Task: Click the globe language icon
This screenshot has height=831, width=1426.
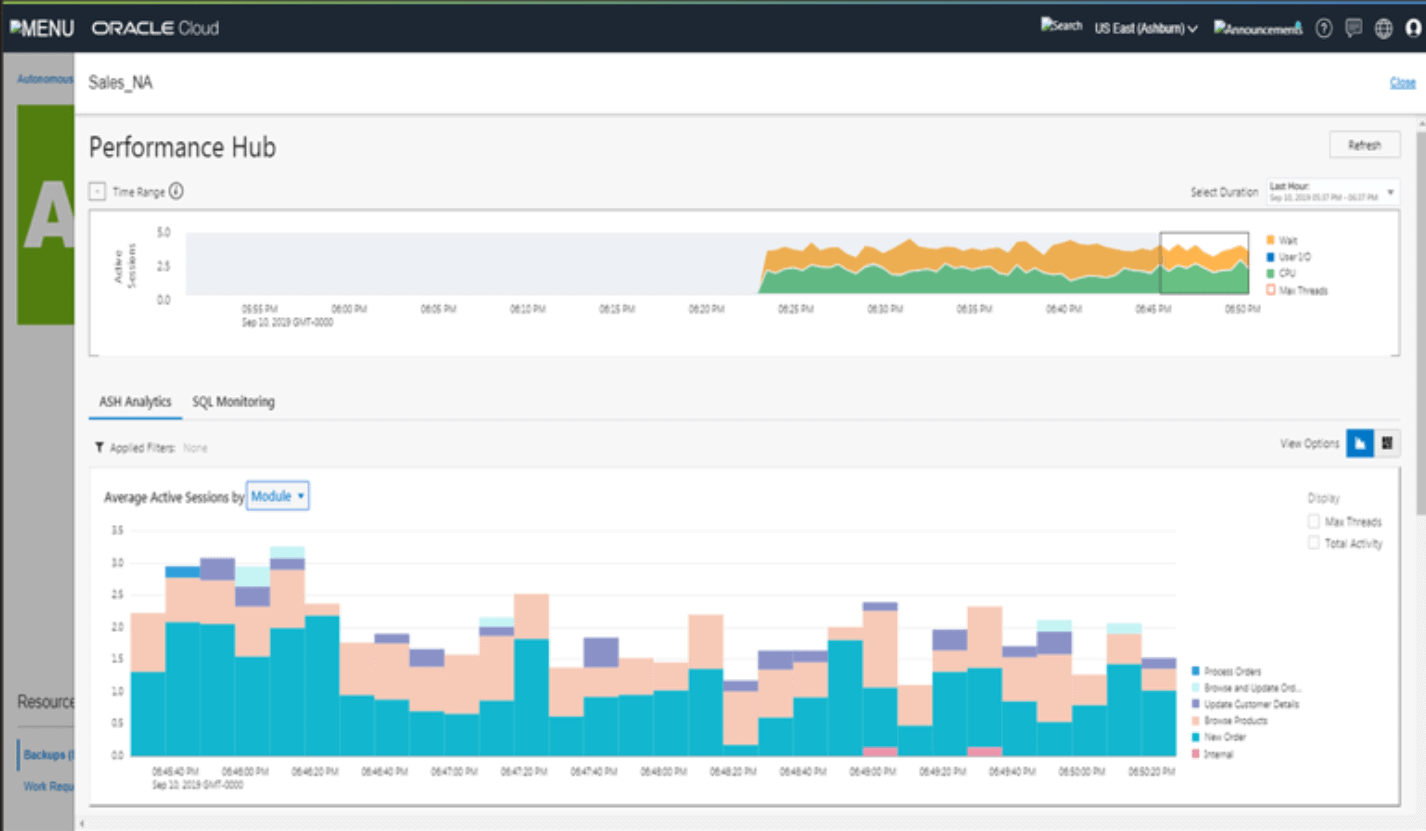Action: tap(1384, 28)
